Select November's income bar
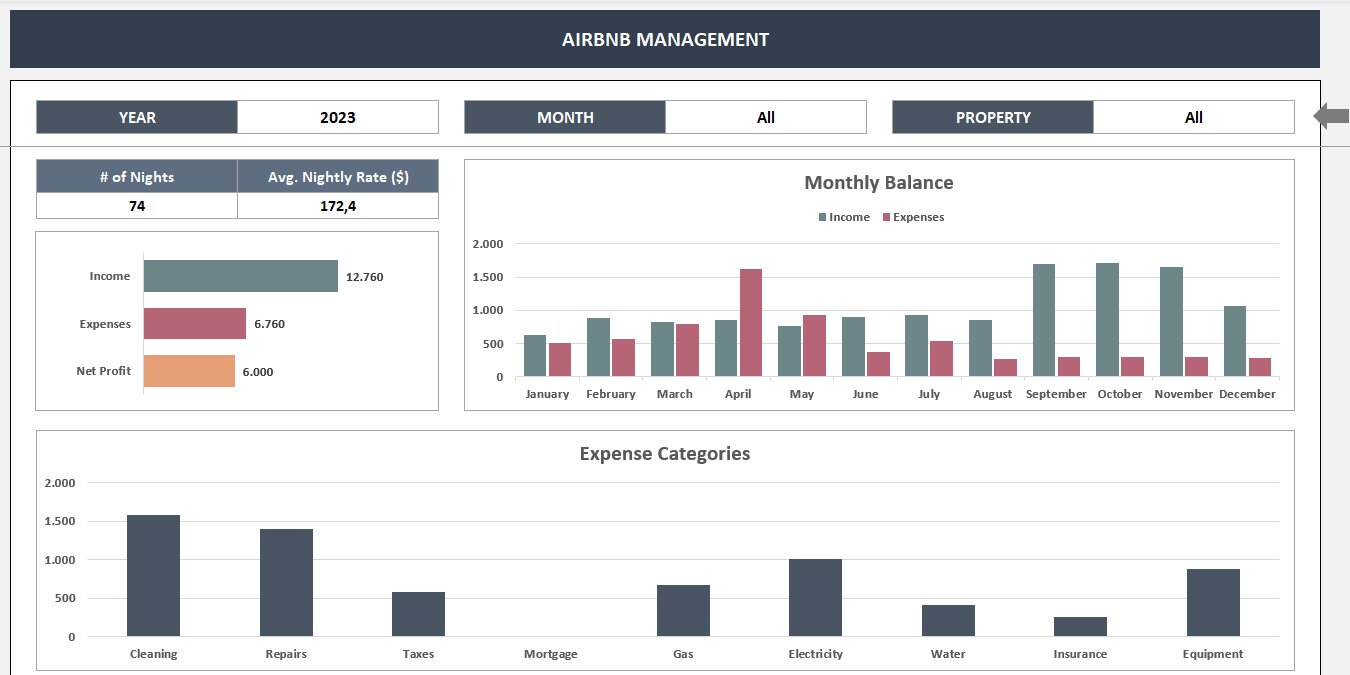The height and width of the screenshot is (675, 1350). point(1171,322)
